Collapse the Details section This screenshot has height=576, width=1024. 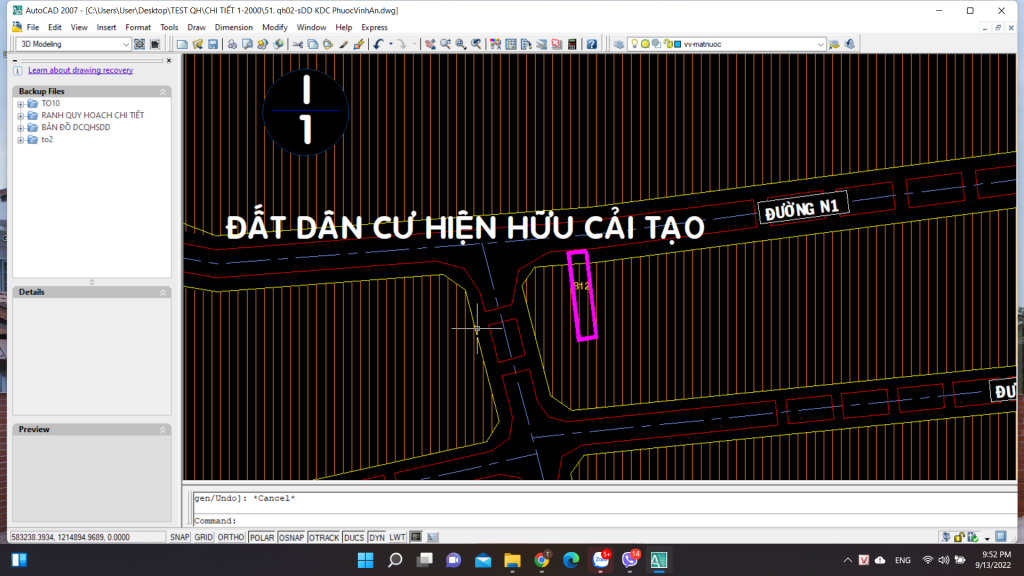[x=163, y=293]
